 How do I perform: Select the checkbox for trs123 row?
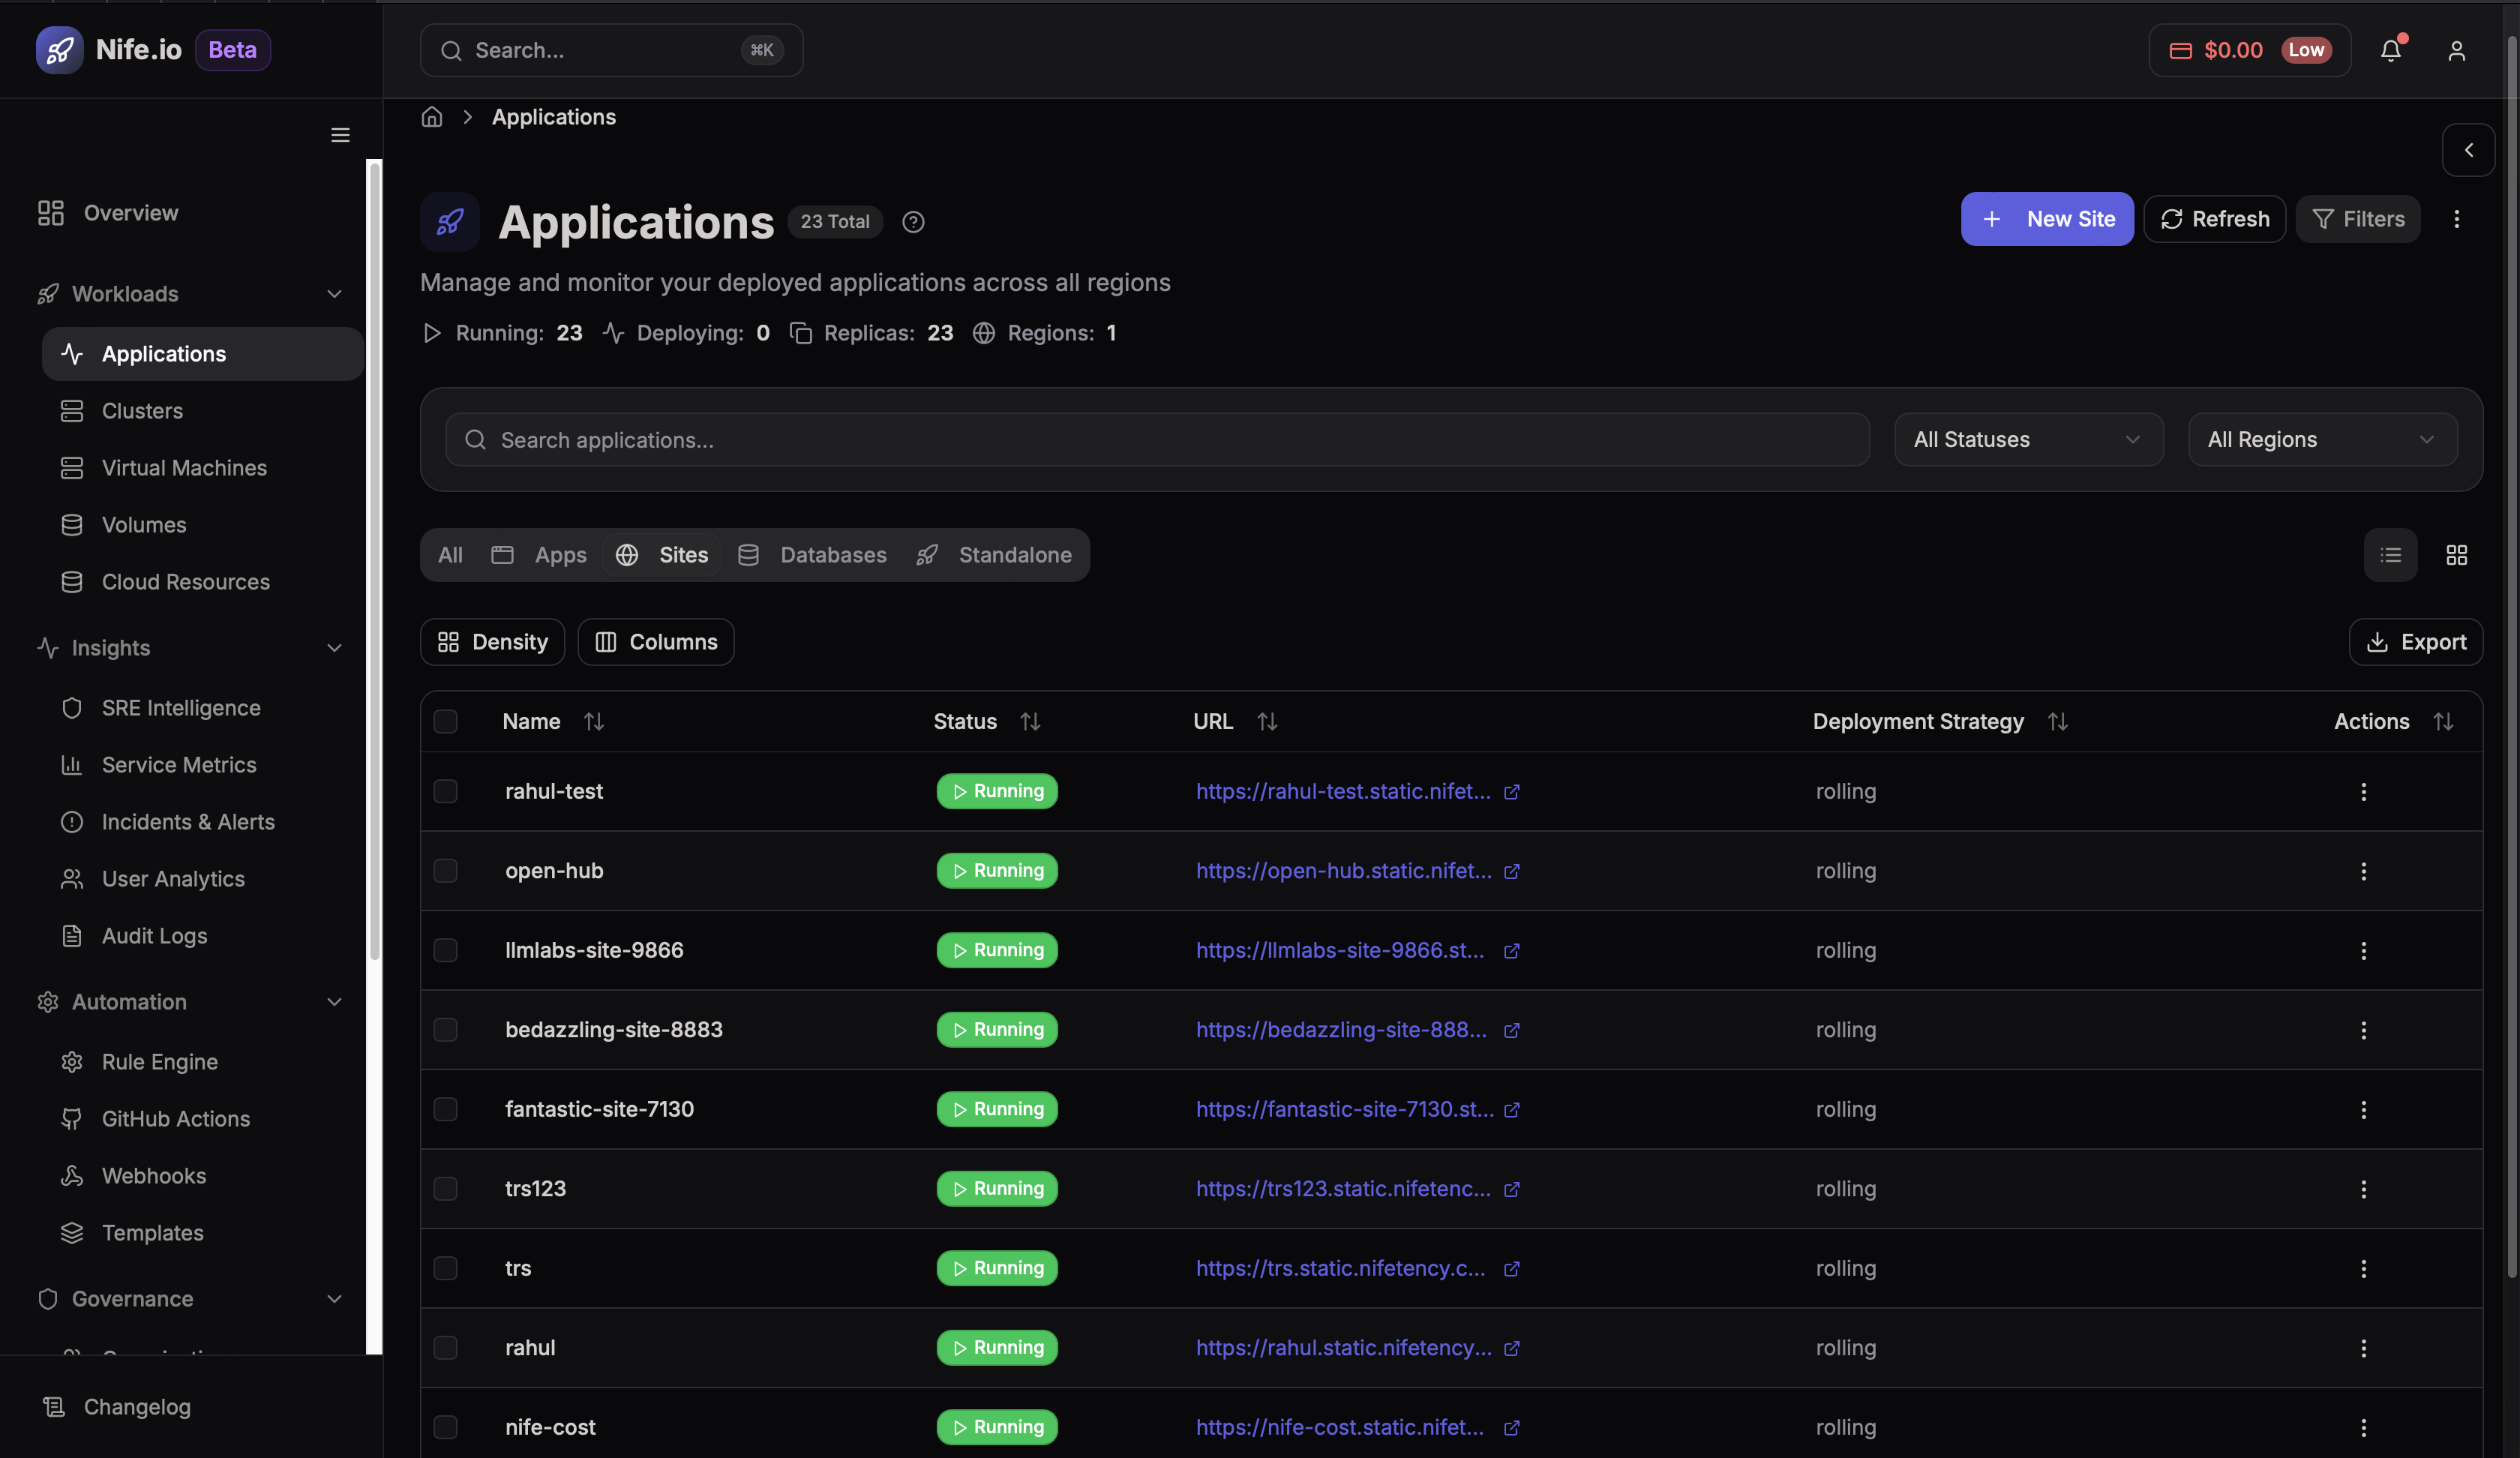click(446, 1189)
